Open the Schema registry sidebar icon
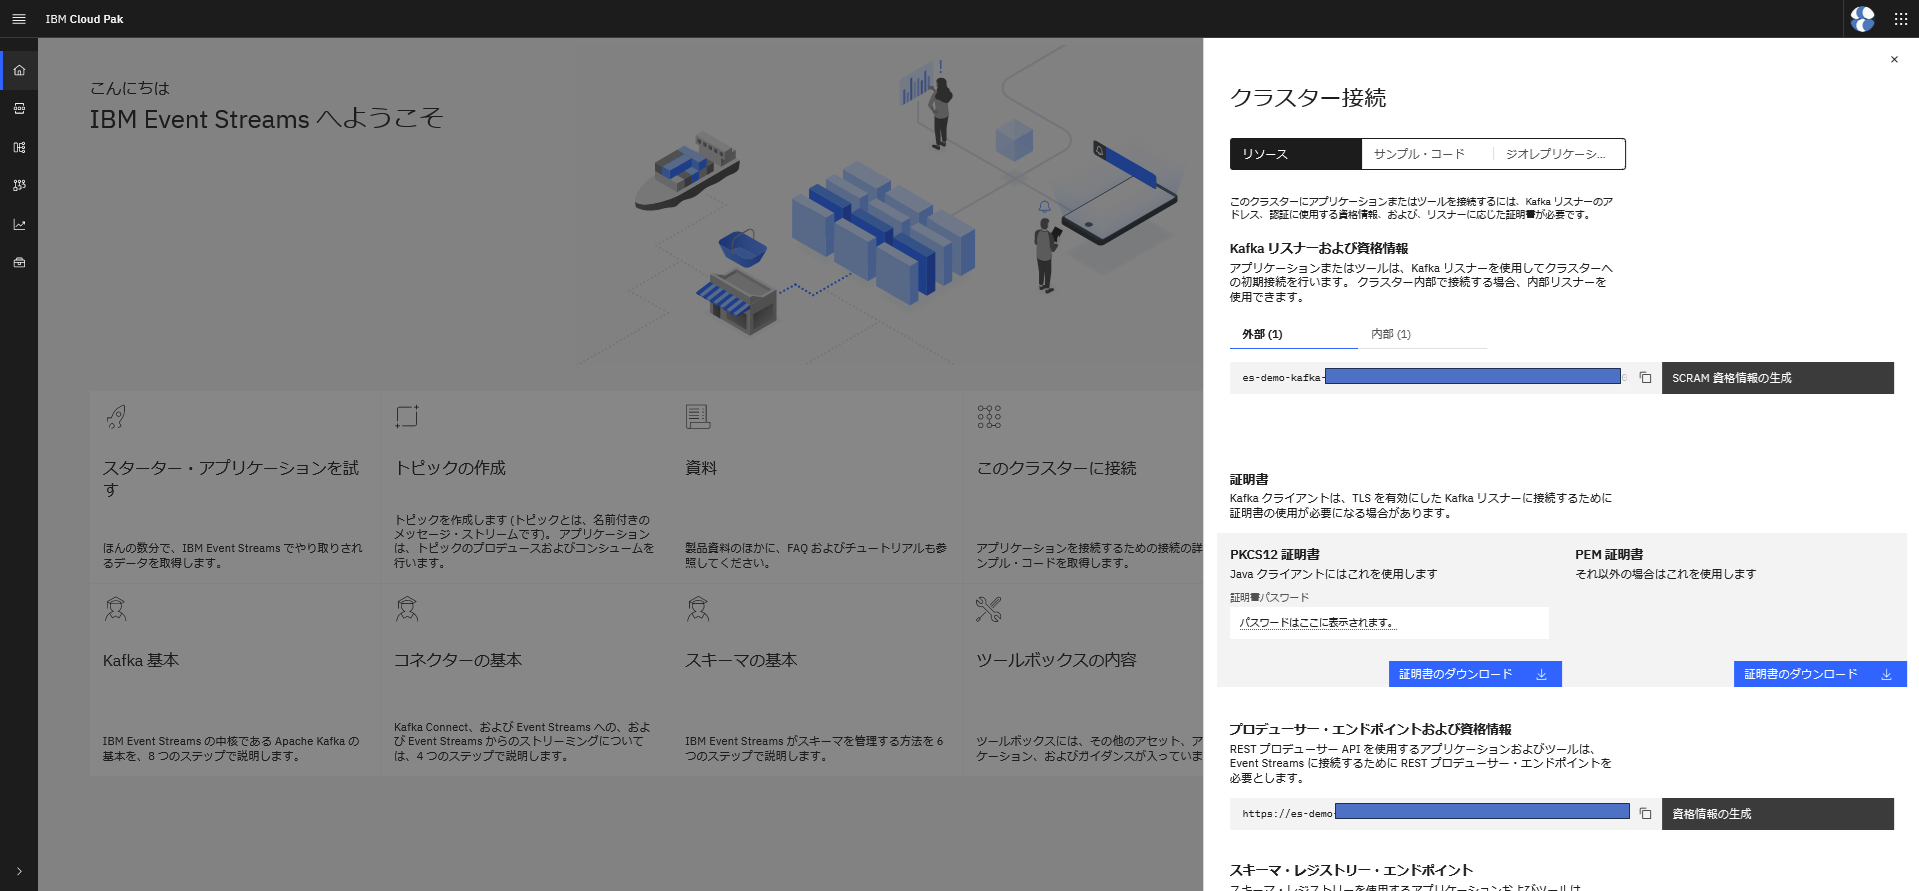The height and width of the screenshot is (891, 1919). coord(19,147)
